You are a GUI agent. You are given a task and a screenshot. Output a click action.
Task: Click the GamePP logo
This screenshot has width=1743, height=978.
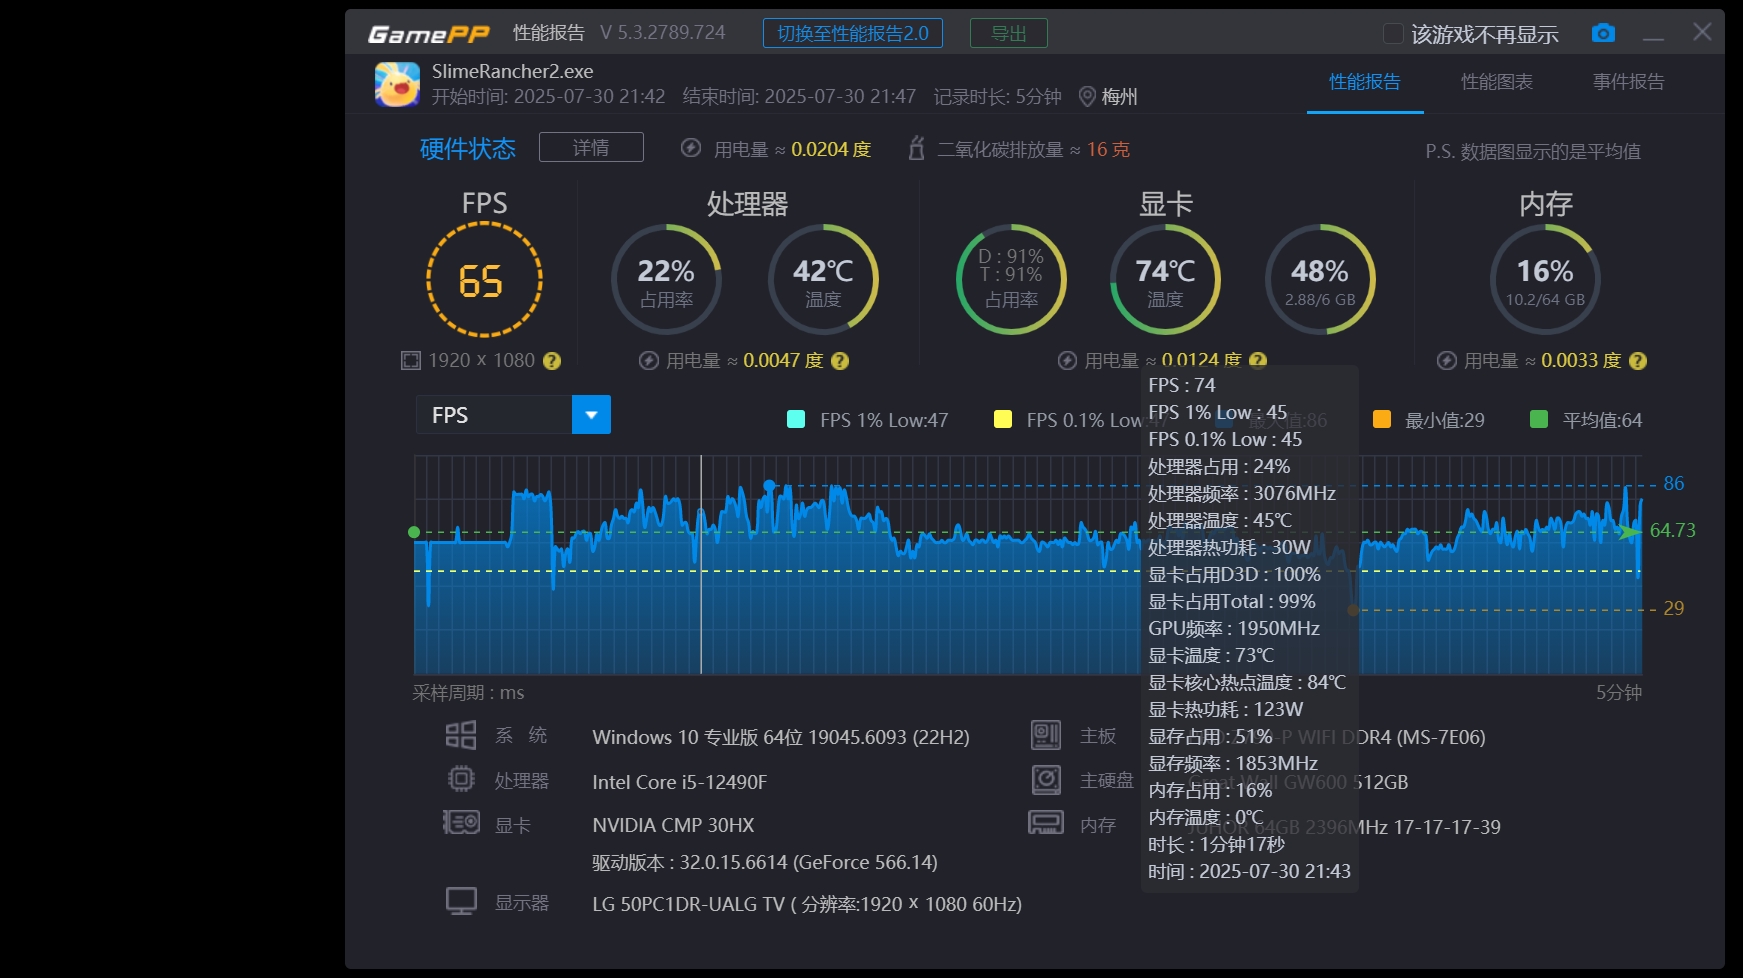pyautogui.click(x=429, y=34)
